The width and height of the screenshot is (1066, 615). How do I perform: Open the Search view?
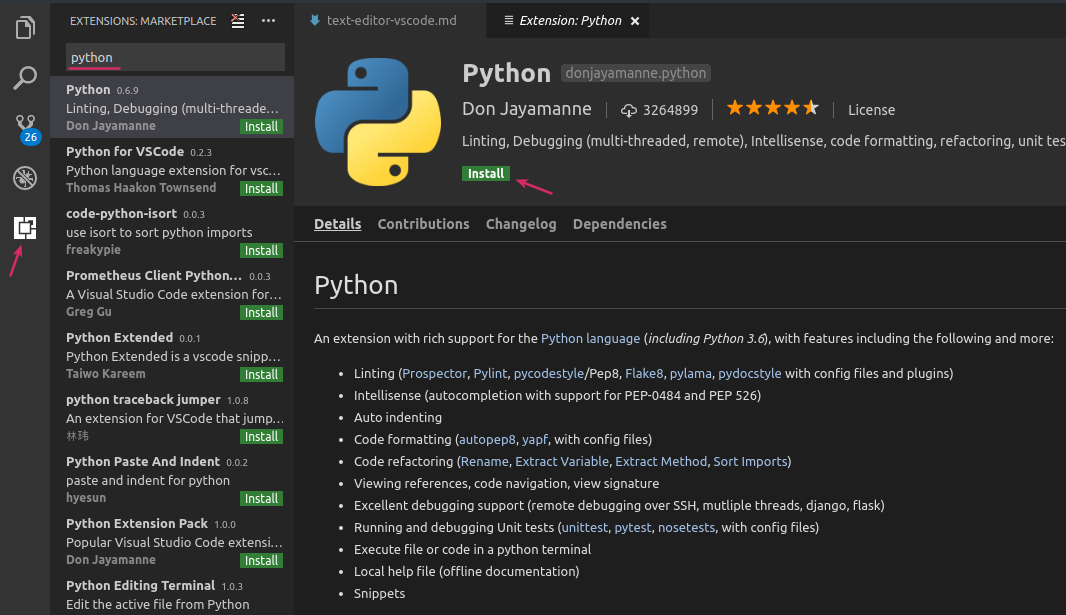point(25,77)
